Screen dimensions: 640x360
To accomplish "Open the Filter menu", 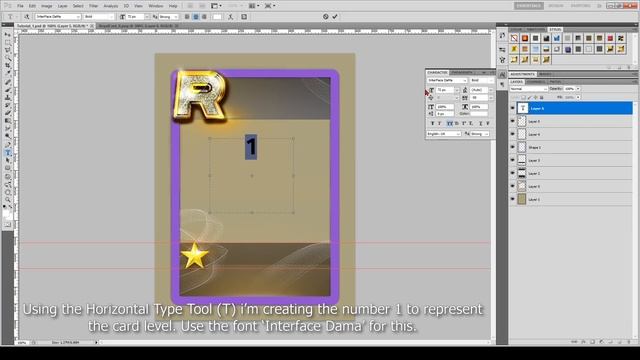I will [93, 6].
